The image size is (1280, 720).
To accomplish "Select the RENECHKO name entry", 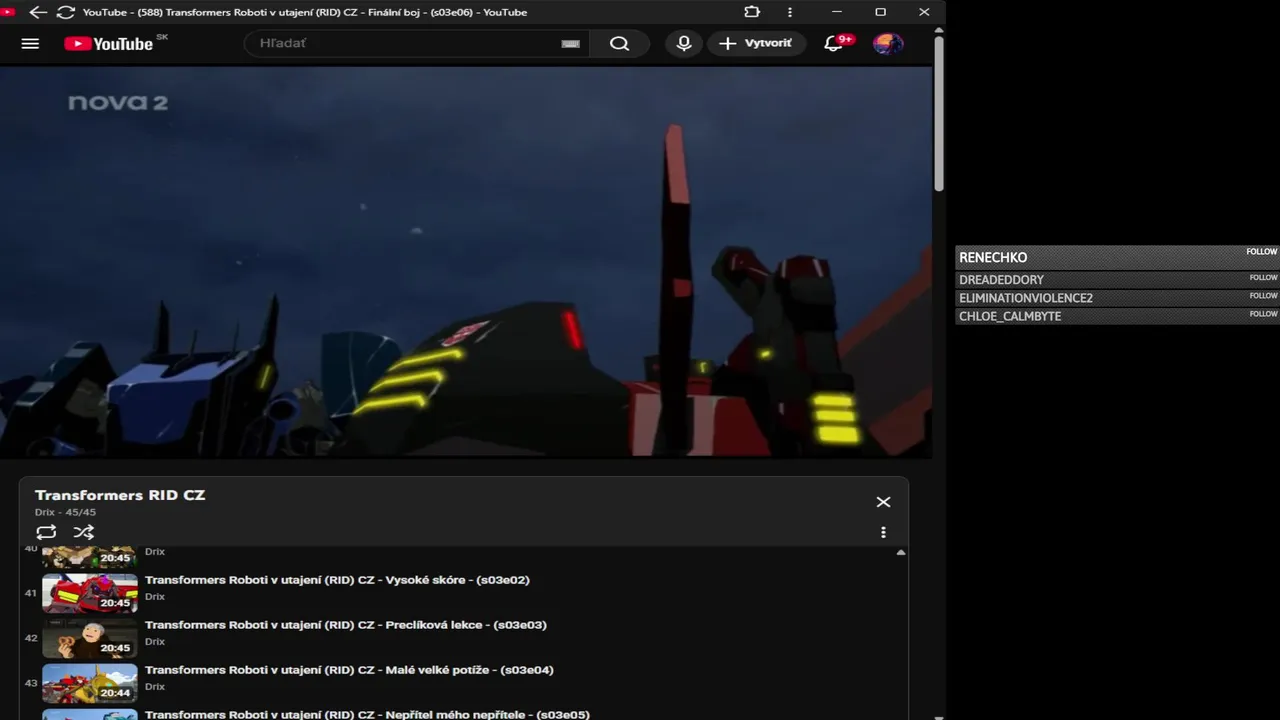I will 993,258.
